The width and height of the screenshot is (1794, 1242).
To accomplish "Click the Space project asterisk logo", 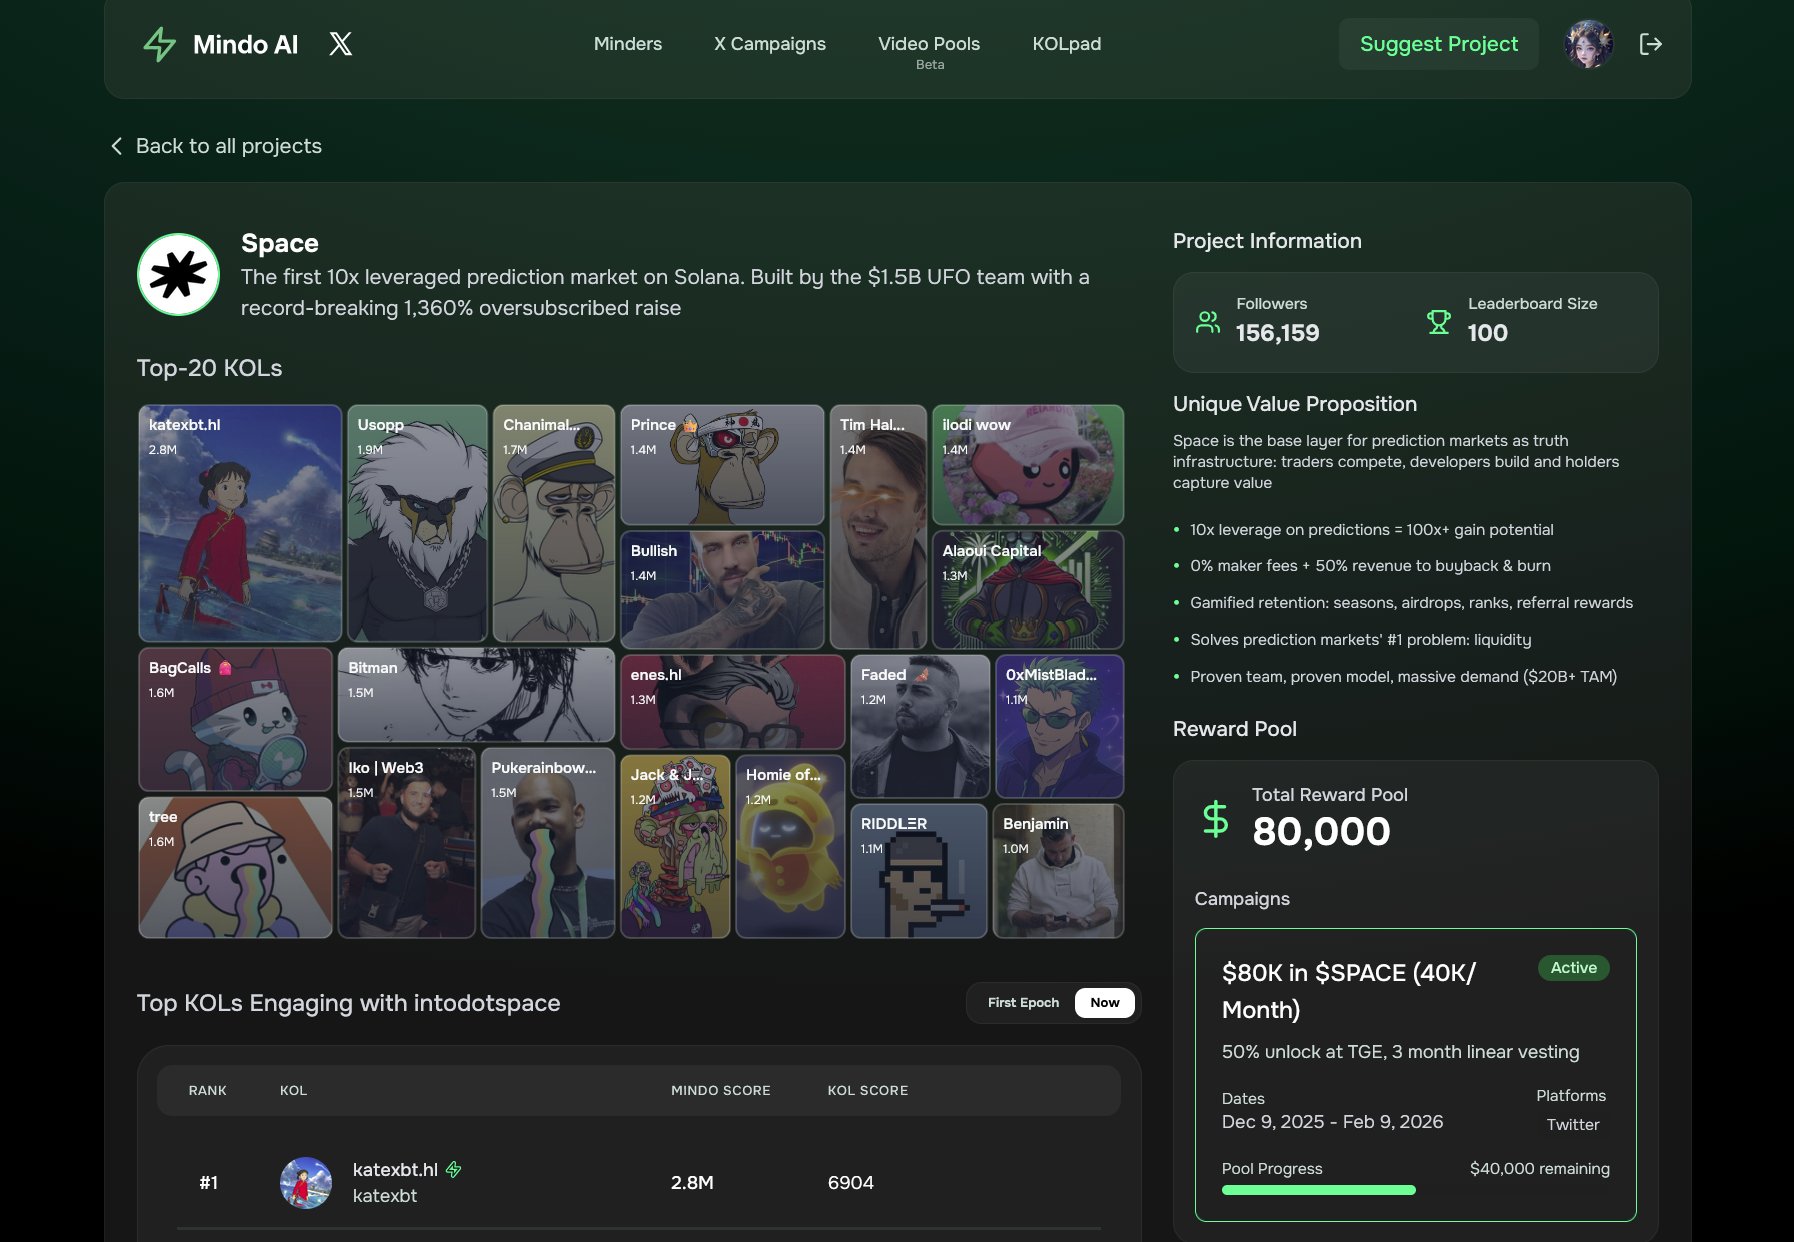I will click(178, 274).
